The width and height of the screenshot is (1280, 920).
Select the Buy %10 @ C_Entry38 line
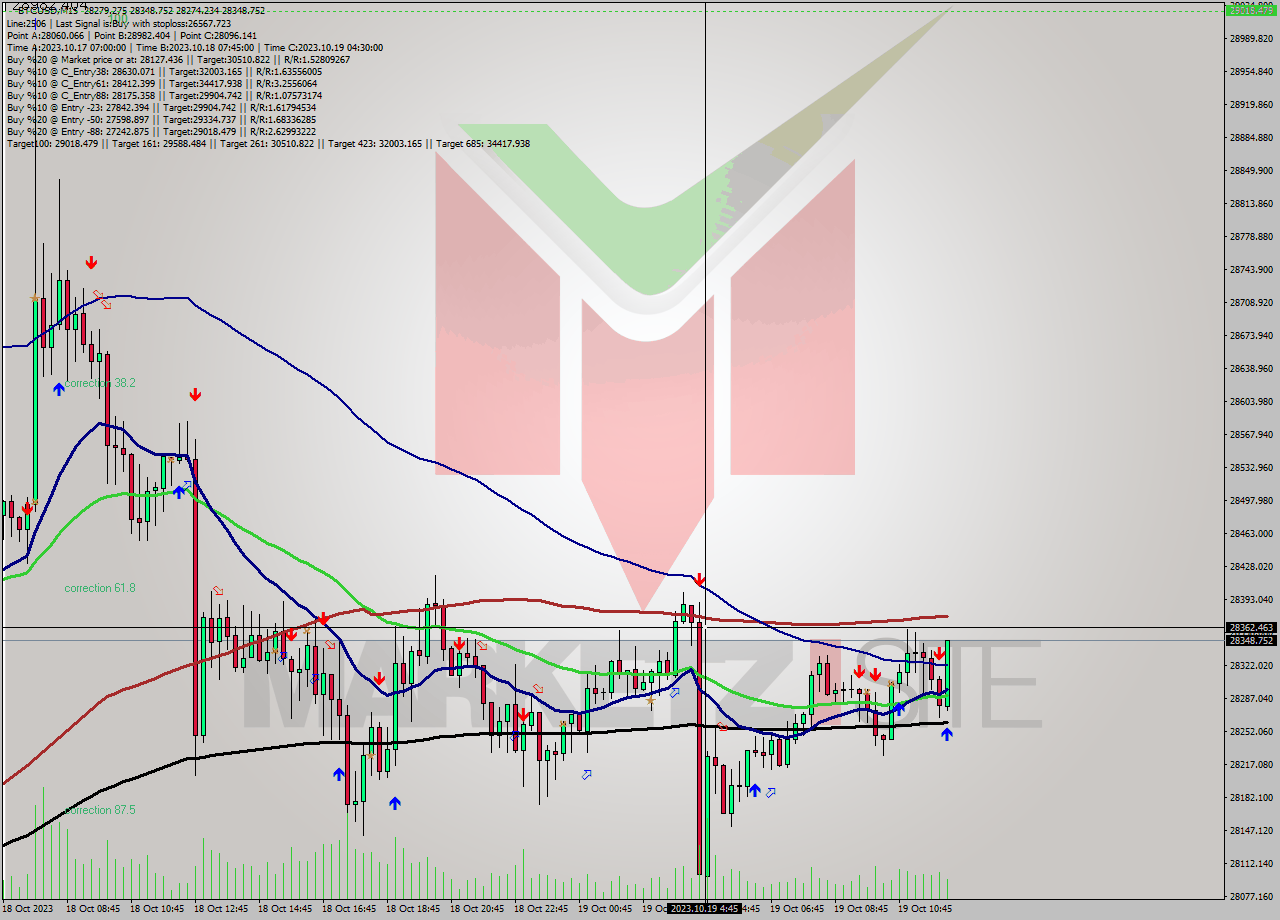165,72
